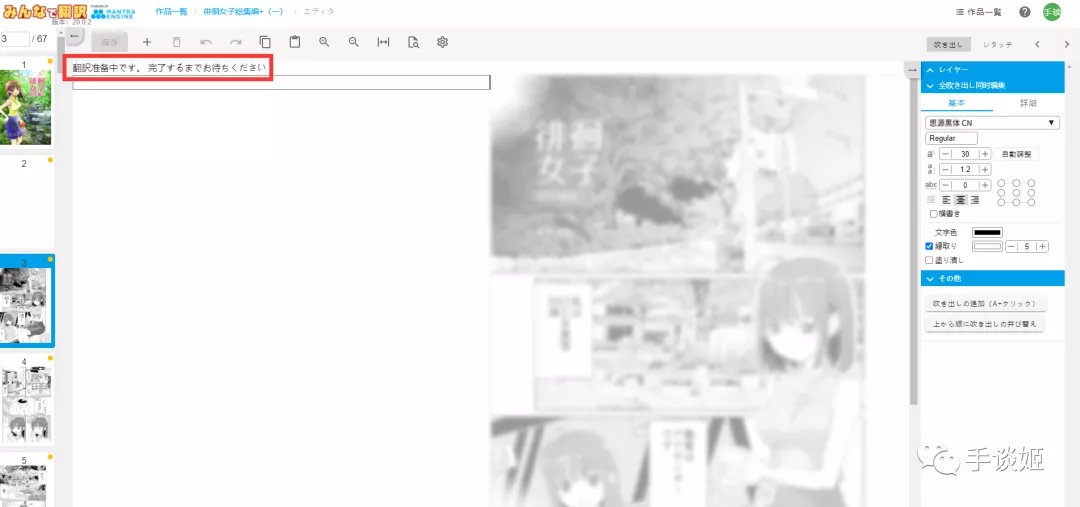Decrease letter spacing value 0
Image resolution: width=1080 pixels, height=507 pixels.
946,185
